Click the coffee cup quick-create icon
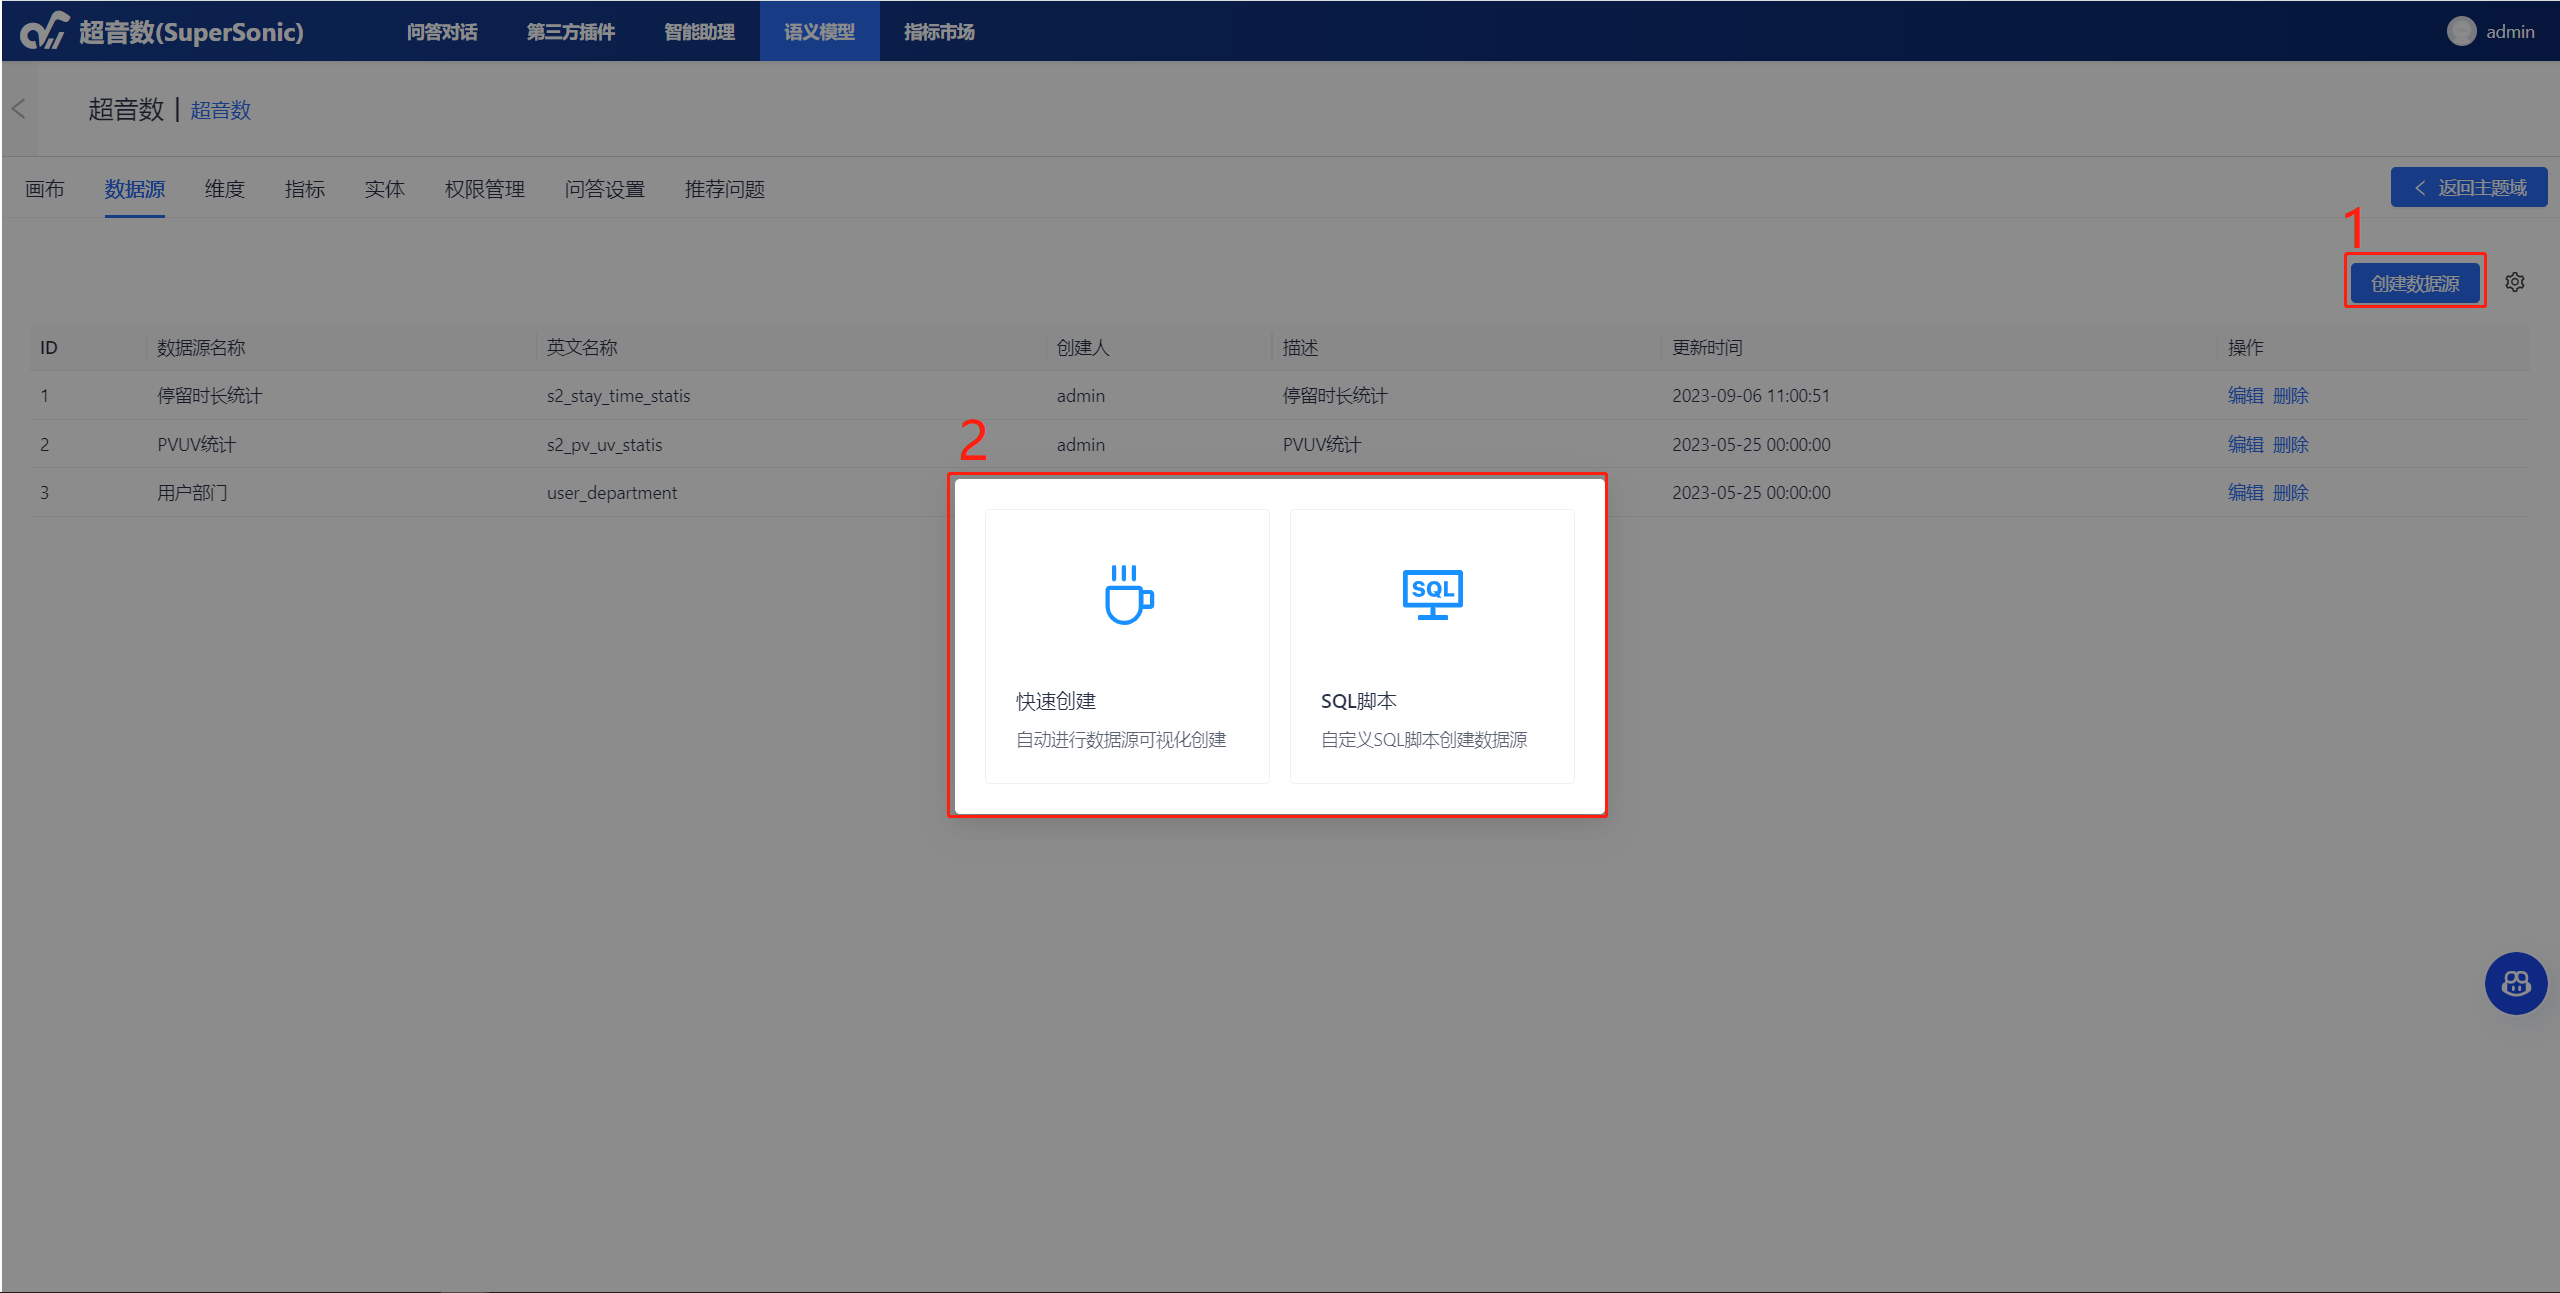 (x=1128, y=595)
